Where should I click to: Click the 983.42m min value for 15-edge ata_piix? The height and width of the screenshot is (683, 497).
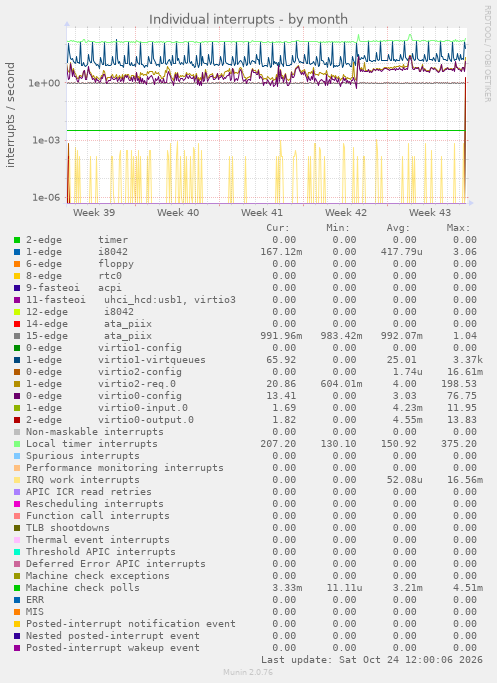click(x=341, y=336)
